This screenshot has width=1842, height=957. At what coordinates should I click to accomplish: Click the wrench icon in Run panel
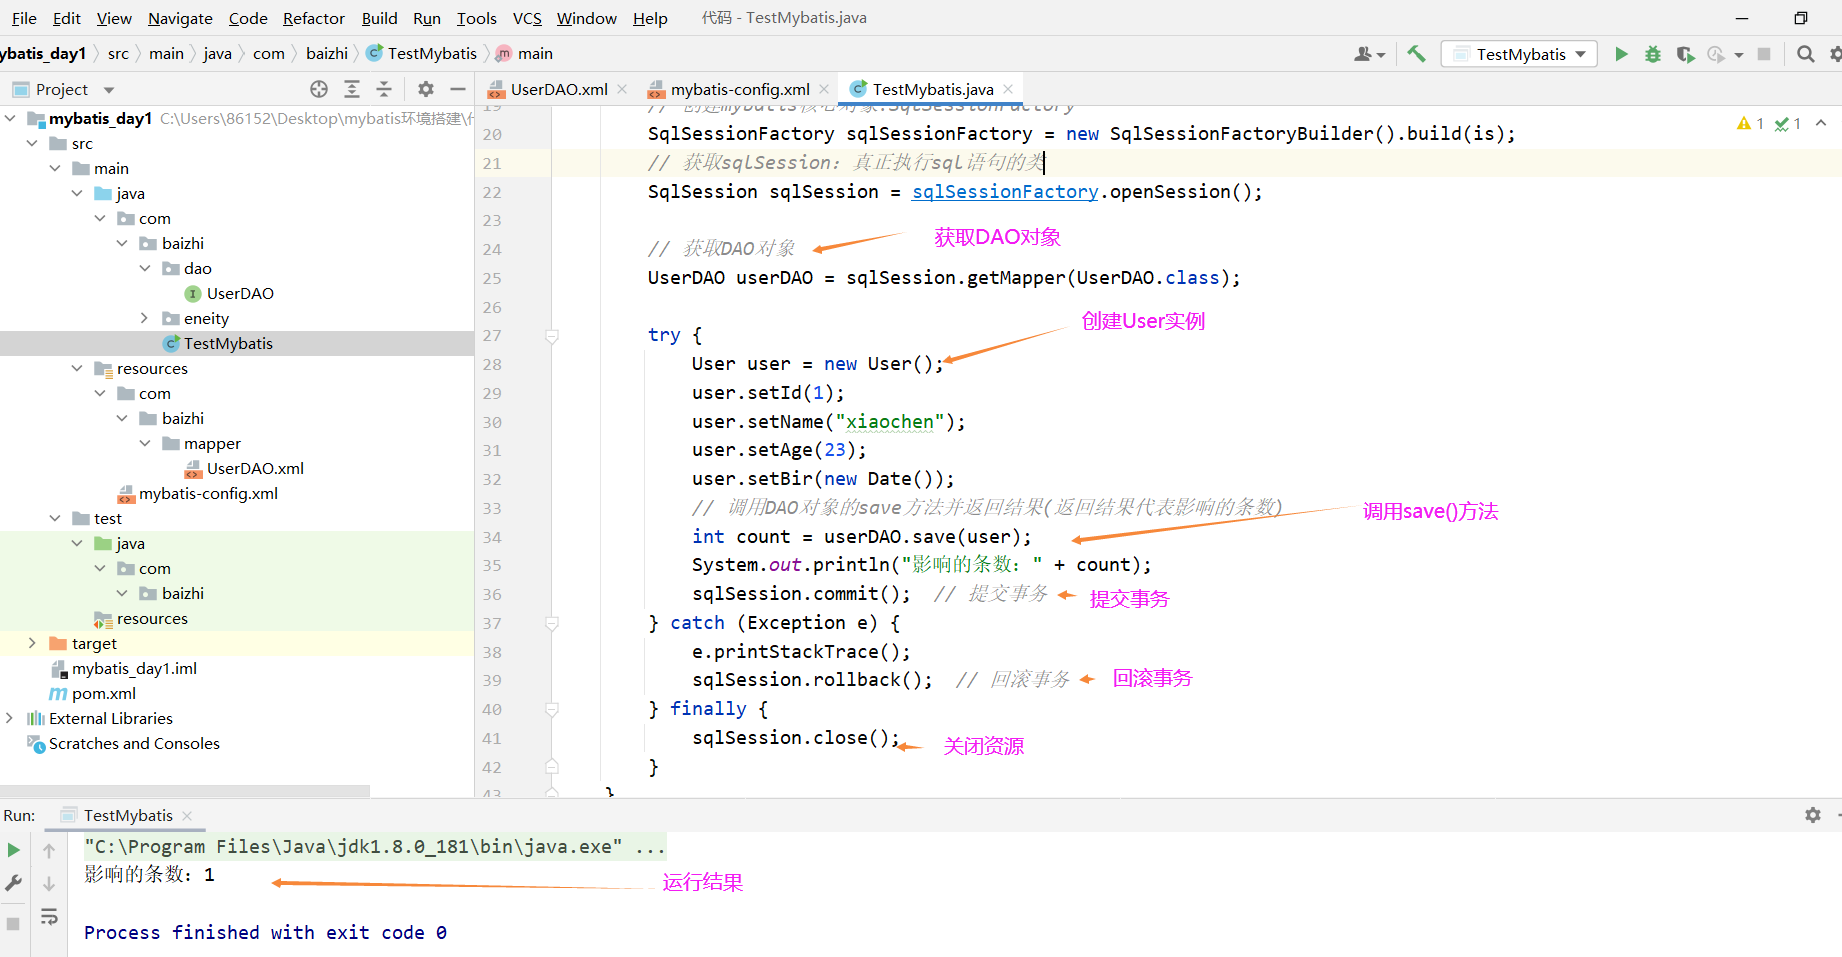coord(14,883)
